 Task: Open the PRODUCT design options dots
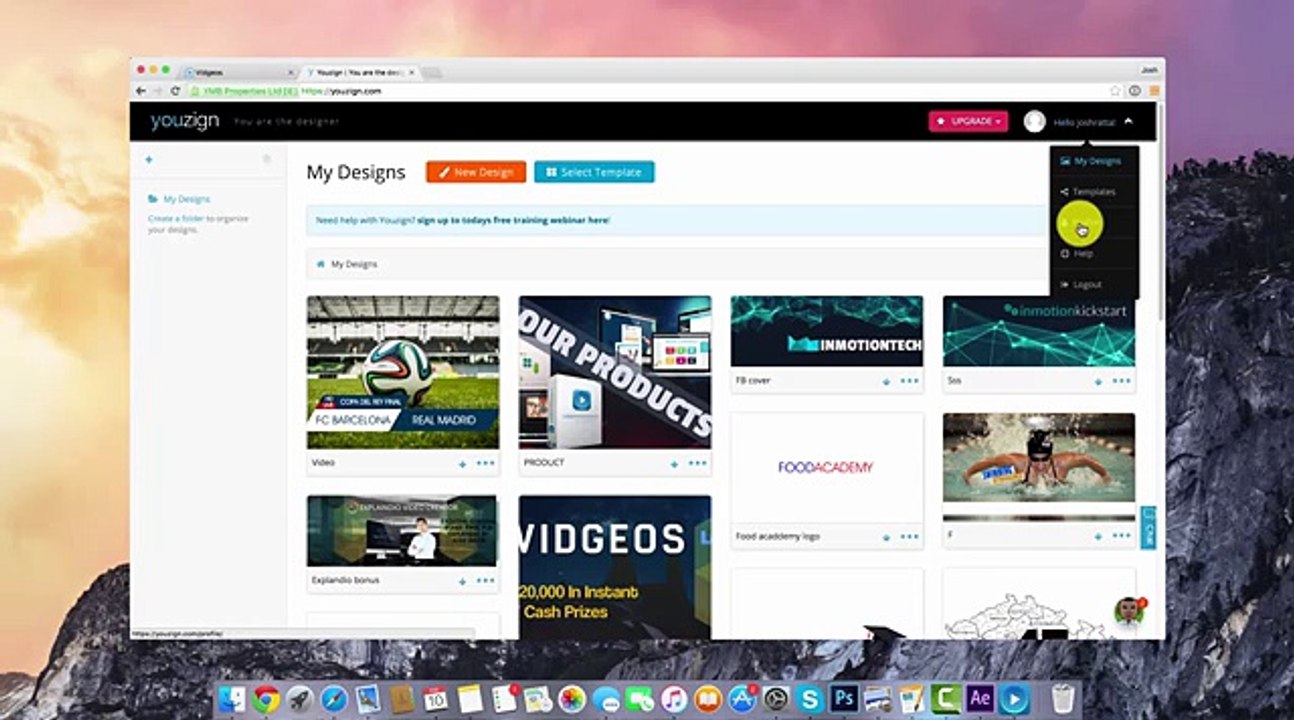698,464
